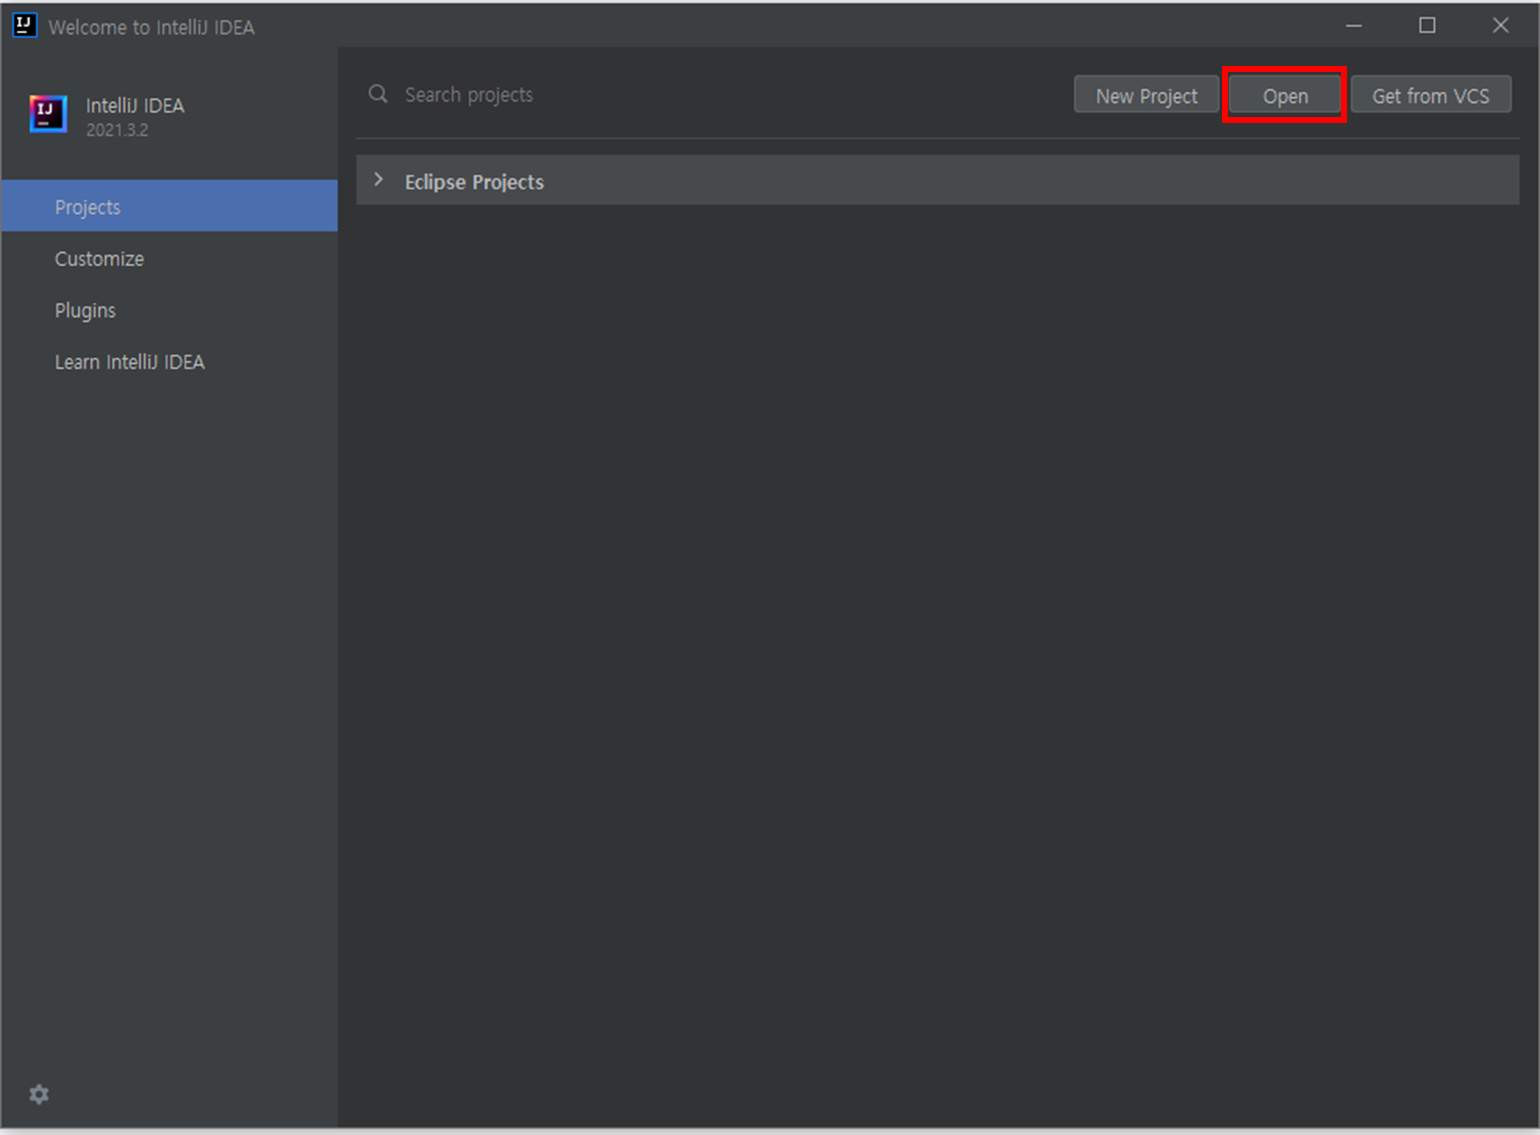Click the search magnifier icon
The height and width of the screenshot is (1135, 1540).
click(378, 94)
